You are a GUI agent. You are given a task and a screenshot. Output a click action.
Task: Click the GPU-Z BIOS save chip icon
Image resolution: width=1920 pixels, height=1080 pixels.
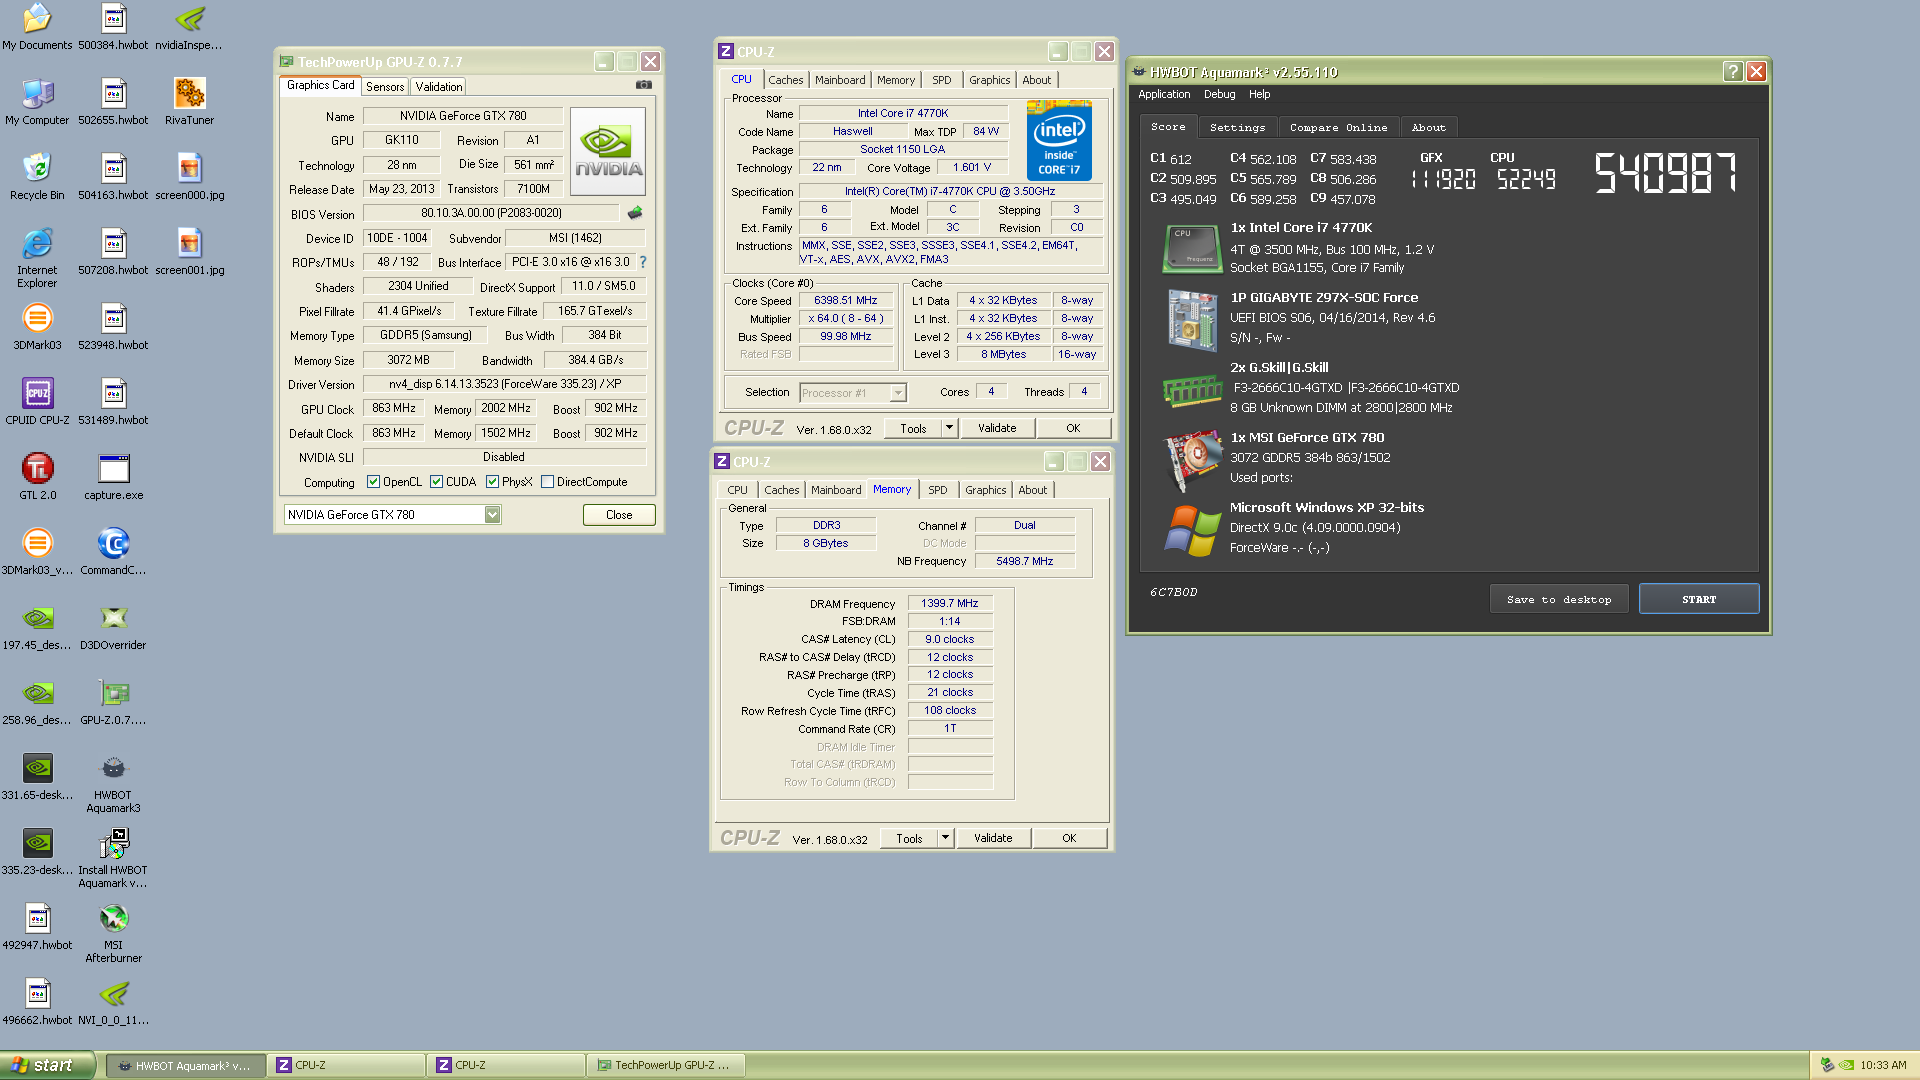pos(635,213)
